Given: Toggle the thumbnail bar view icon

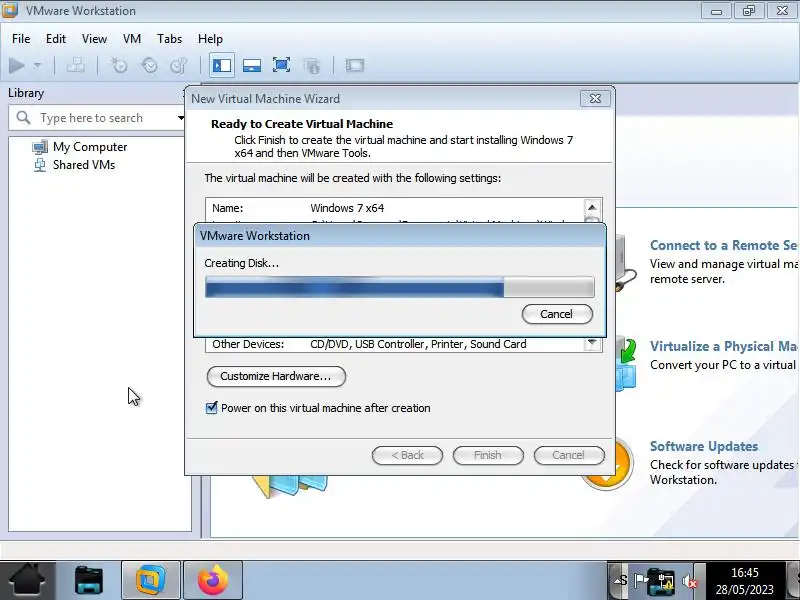Looking at the screenshot, I should pos(252,65).
